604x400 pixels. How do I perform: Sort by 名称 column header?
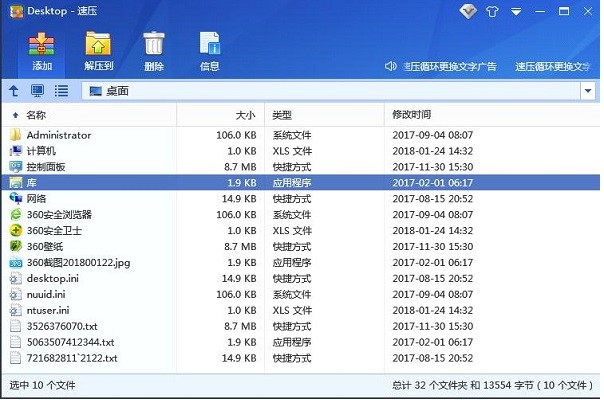[x=36, y=115]
